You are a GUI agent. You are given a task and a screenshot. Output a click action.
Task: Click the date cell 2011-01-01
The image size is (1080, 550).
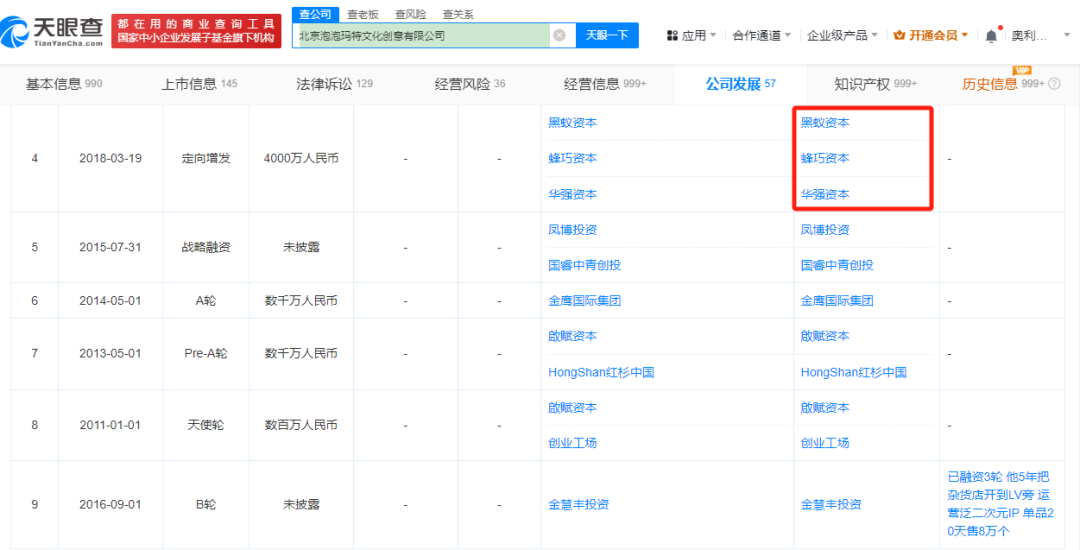pos(110,425)
